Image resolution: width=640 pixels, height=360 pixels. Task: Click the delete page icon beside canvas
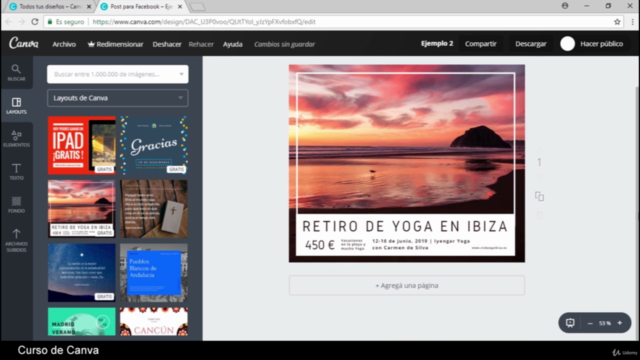[539, 215]
